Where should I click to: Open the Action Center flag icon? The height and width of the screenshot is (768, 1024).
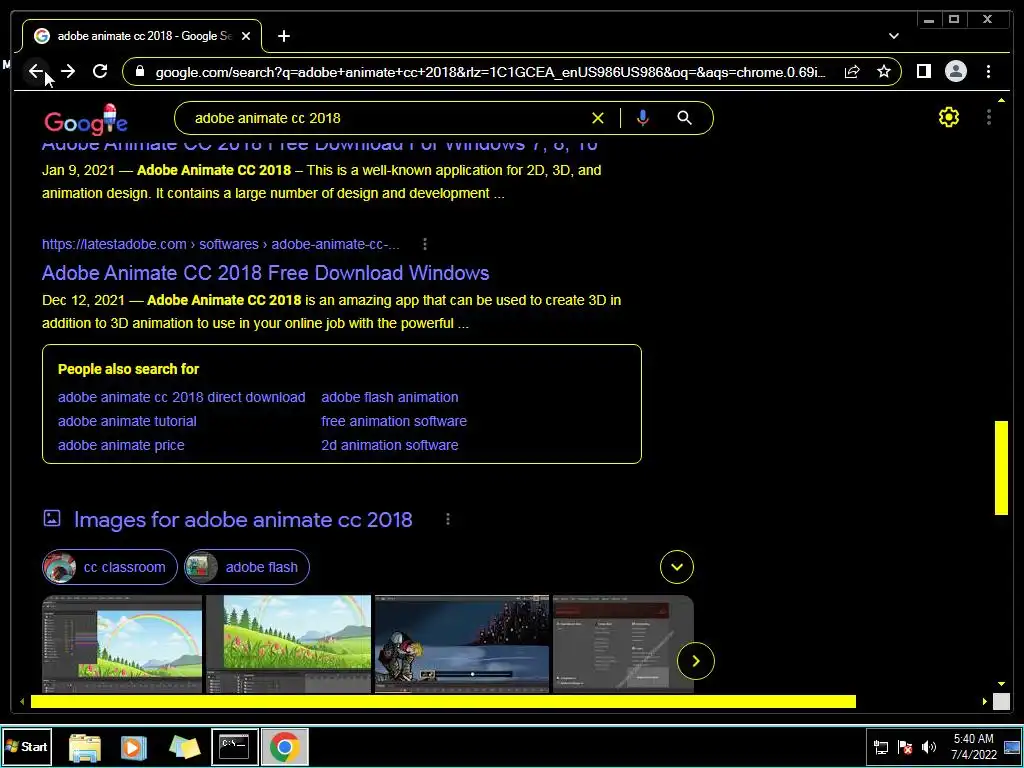point(905,747)
